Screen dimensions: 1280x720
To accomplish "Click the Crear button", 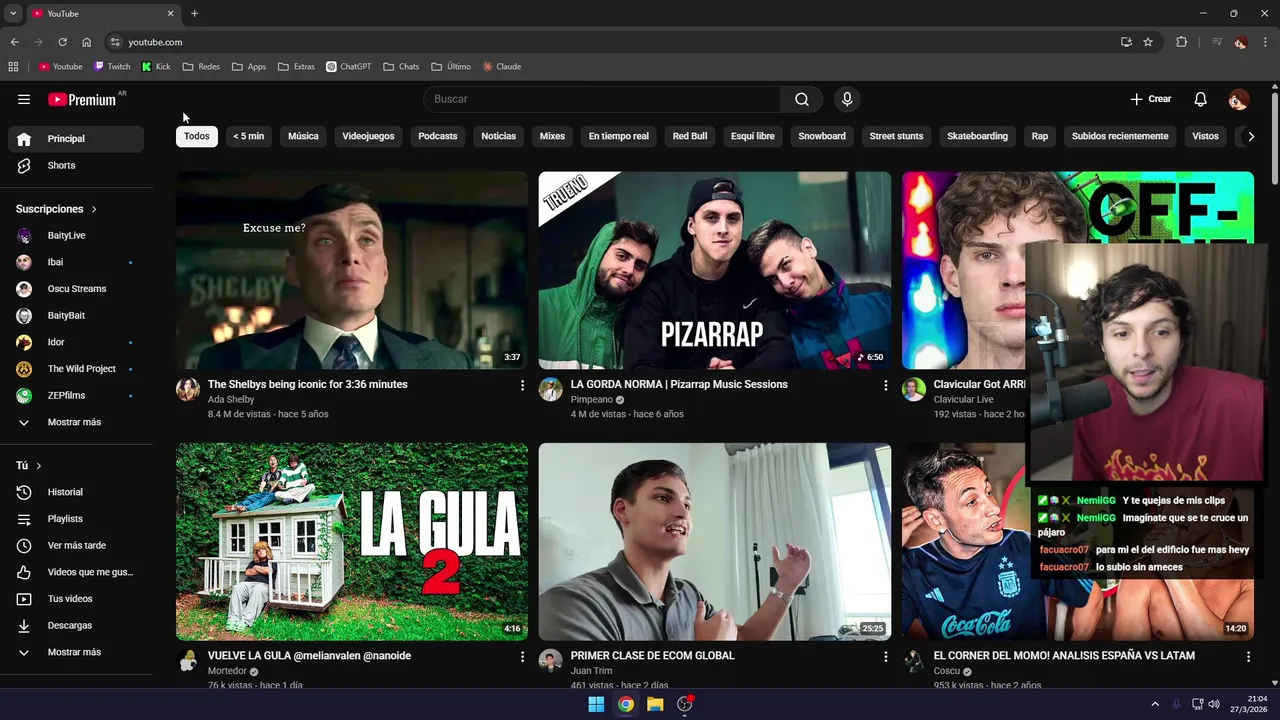I will tap(1150, 99).
